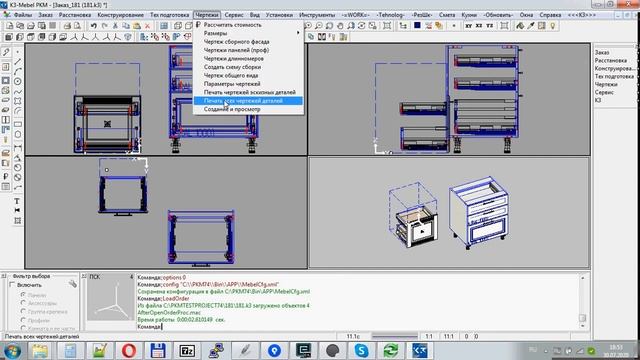Image resolution: width=640 pixels, height=360 pixels.
Task: Click the line drawing tool
Action: point(18,62)
